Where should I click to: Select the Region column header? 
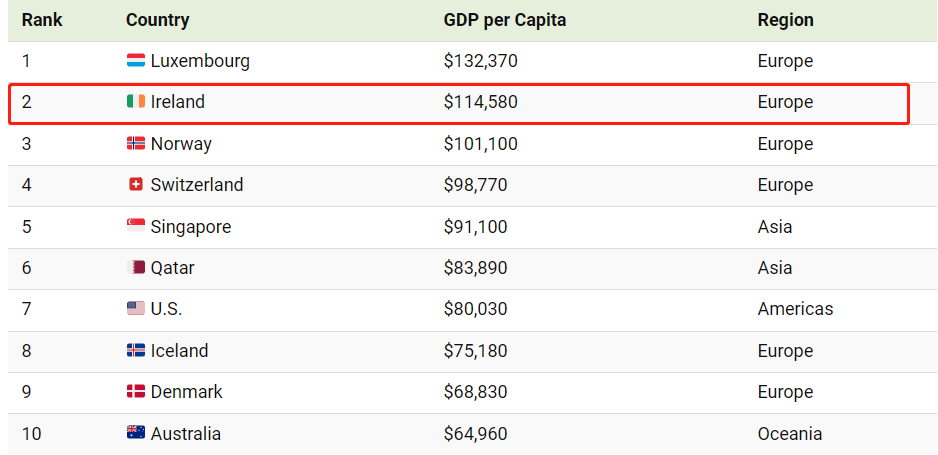pyautogui.click(x=785, y=20)
